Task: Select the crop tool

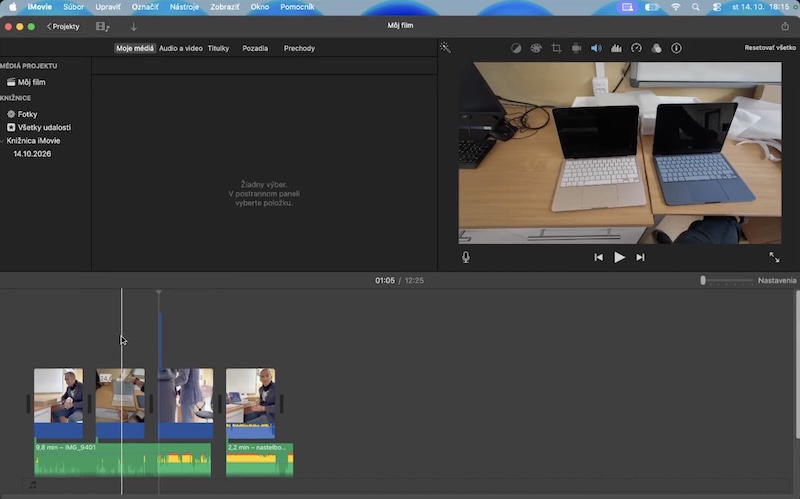Action: 556,48
